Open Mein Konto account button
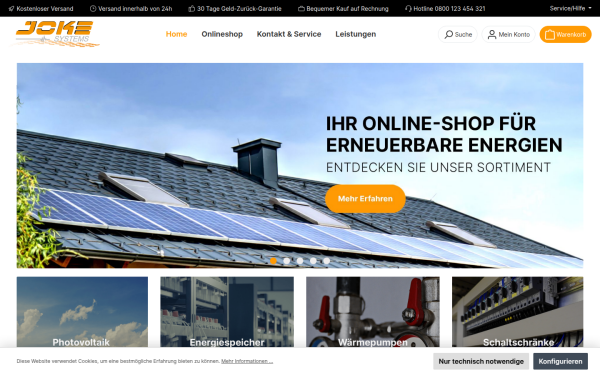This screenshot has width=600, height=375. click(509, 34)
